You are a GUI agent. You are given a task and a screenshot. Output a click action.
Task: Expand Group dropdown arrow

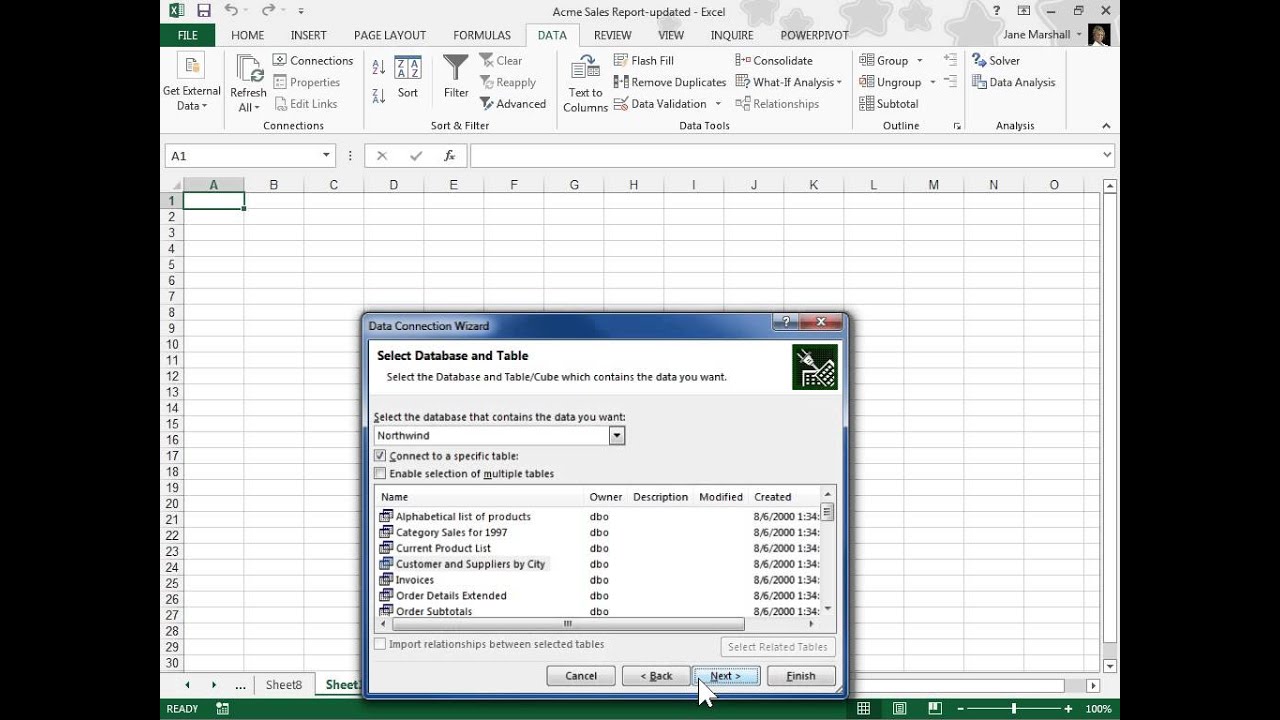pyautogui.click(x=919, y=61)
